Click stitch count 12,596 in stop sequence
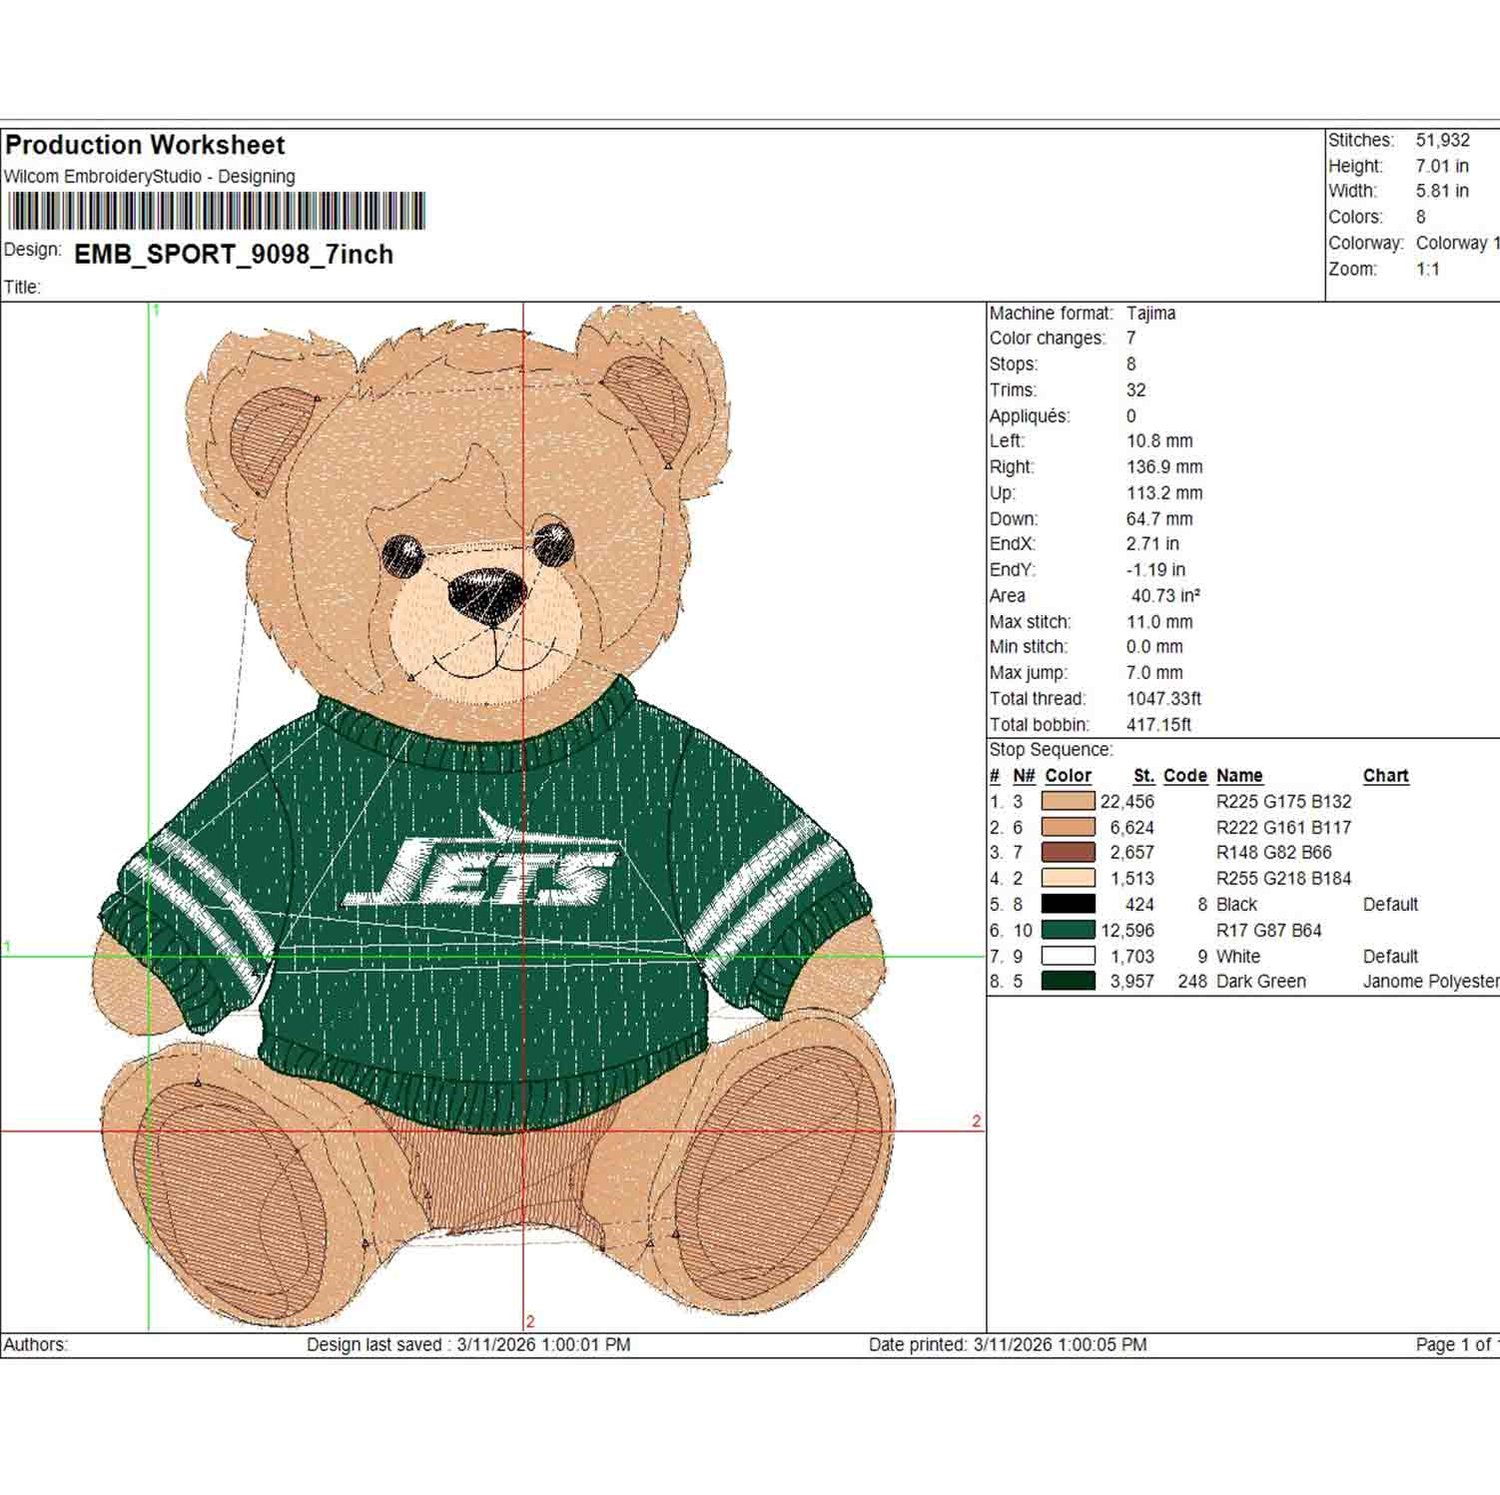 [x=1127, y=930]
